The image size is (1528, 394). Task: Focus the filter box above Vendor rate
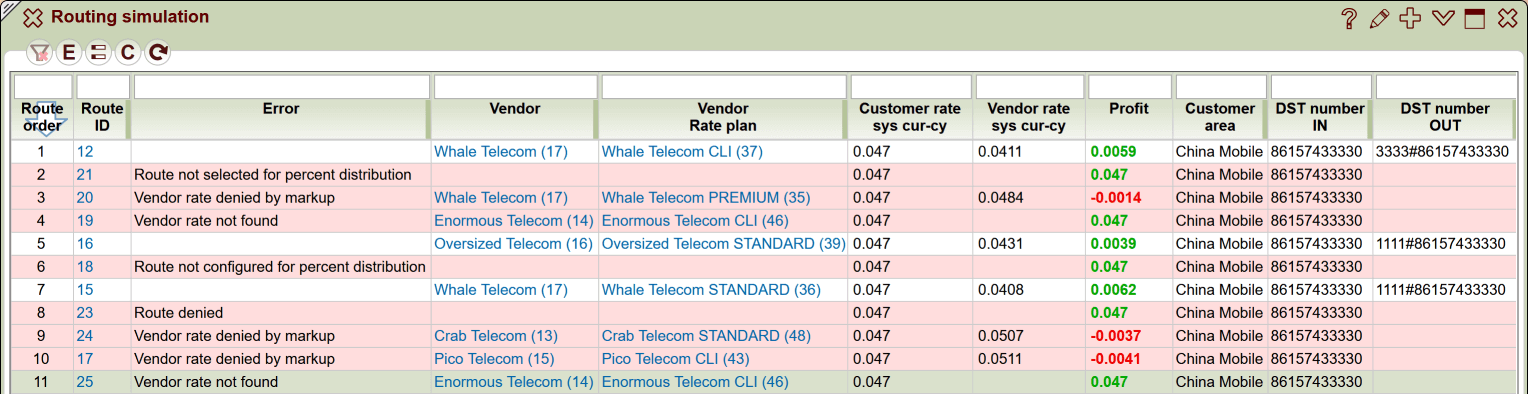click(x=1030, y=87)
